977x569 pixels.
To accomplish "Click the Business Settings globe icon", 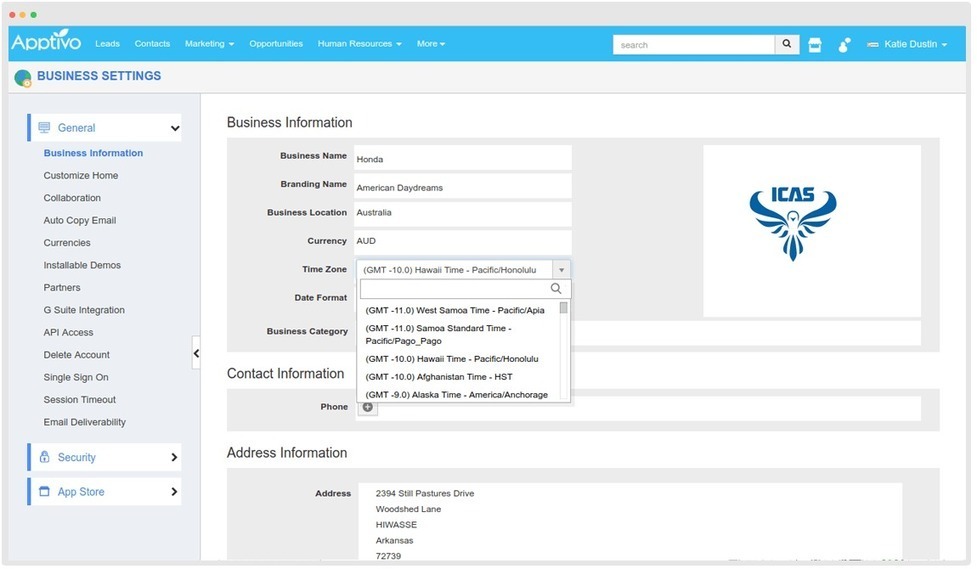I will 23,77.
